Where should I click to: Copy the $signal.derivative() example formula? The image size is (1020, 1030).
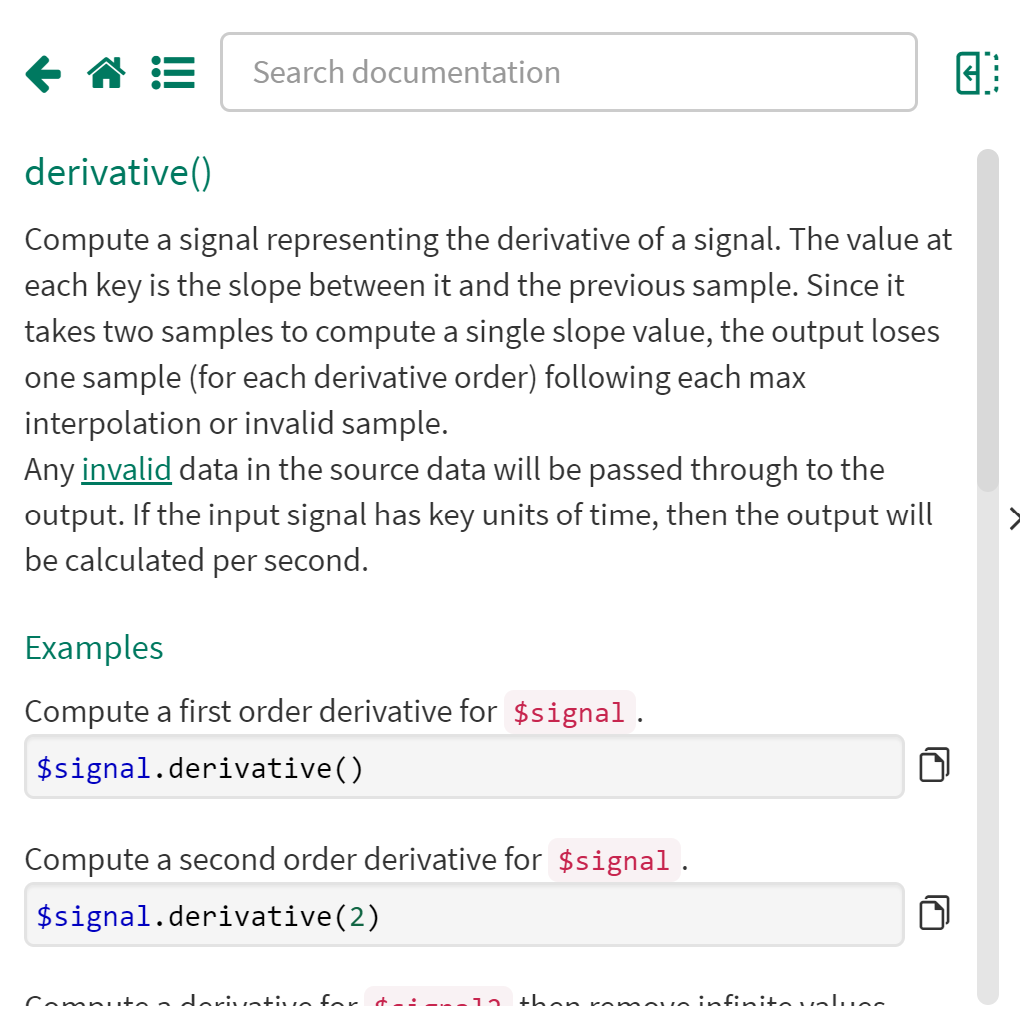(x=933, y=765)
